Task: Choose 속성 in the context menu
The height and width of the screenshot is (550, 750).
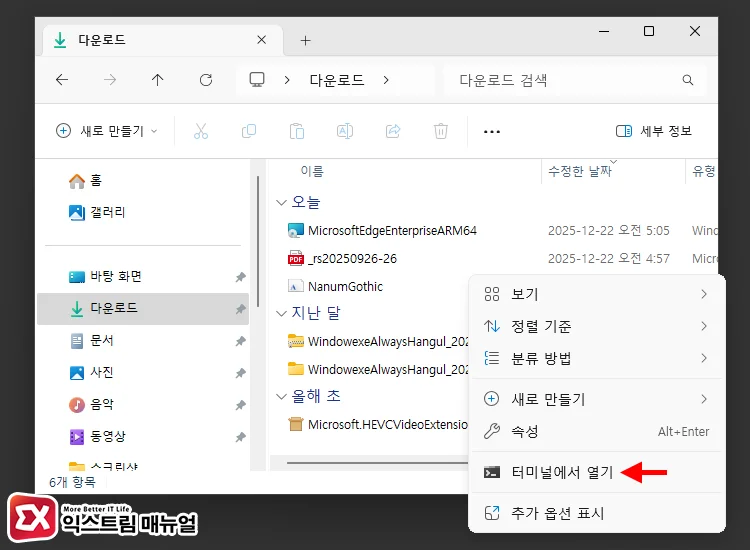Action: [x=596, y=431]
